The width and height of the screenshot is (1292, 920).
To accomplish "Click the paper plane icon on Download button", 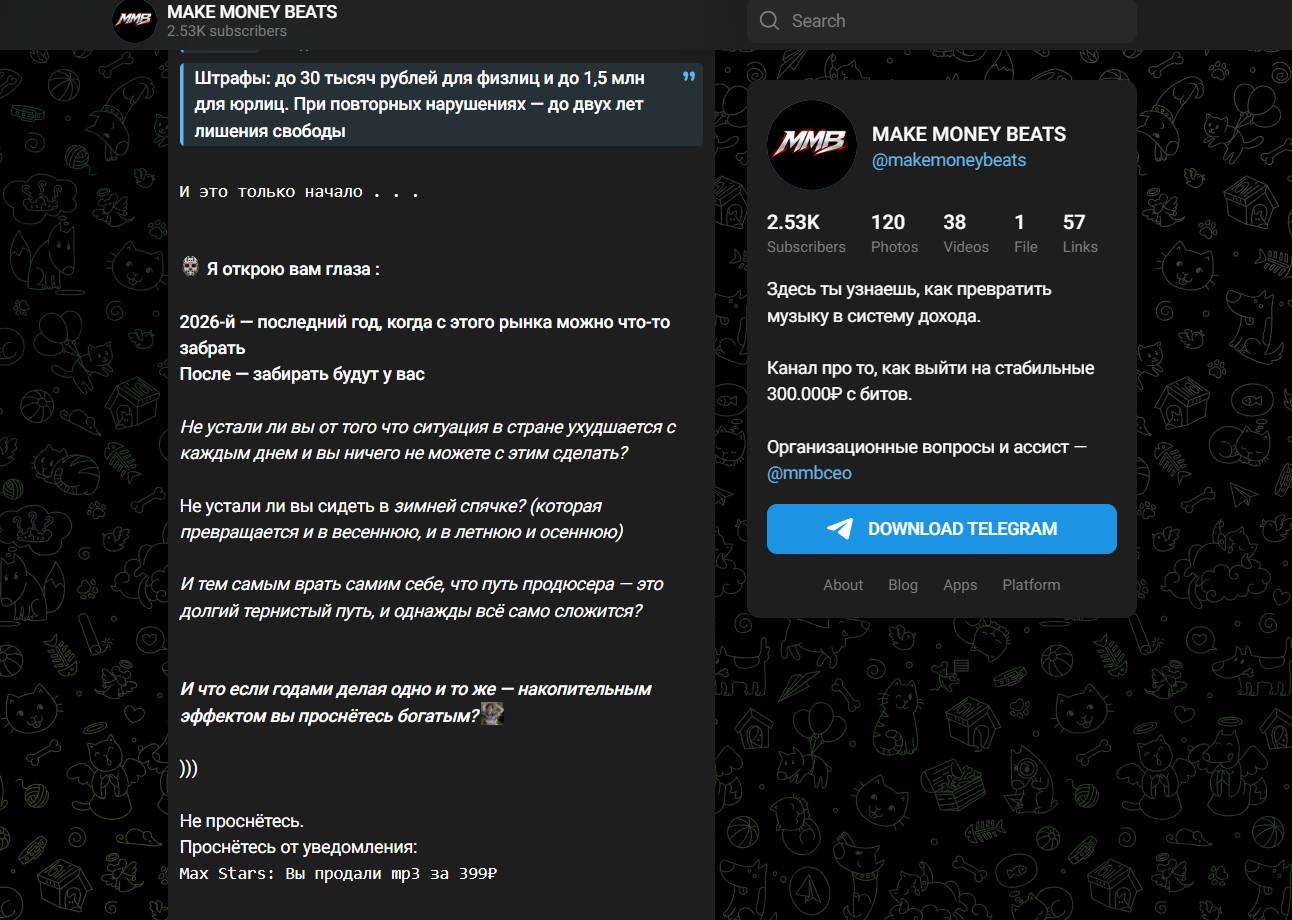I will click(x=840, y=529).
